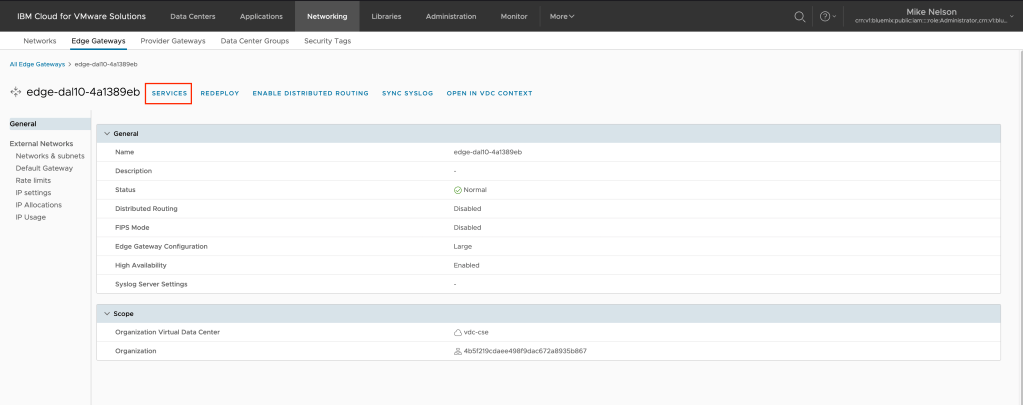This screenshot has height=405, width=1023.
Task: Open Networks & subnets in sidebar
Action: (50, 156)
